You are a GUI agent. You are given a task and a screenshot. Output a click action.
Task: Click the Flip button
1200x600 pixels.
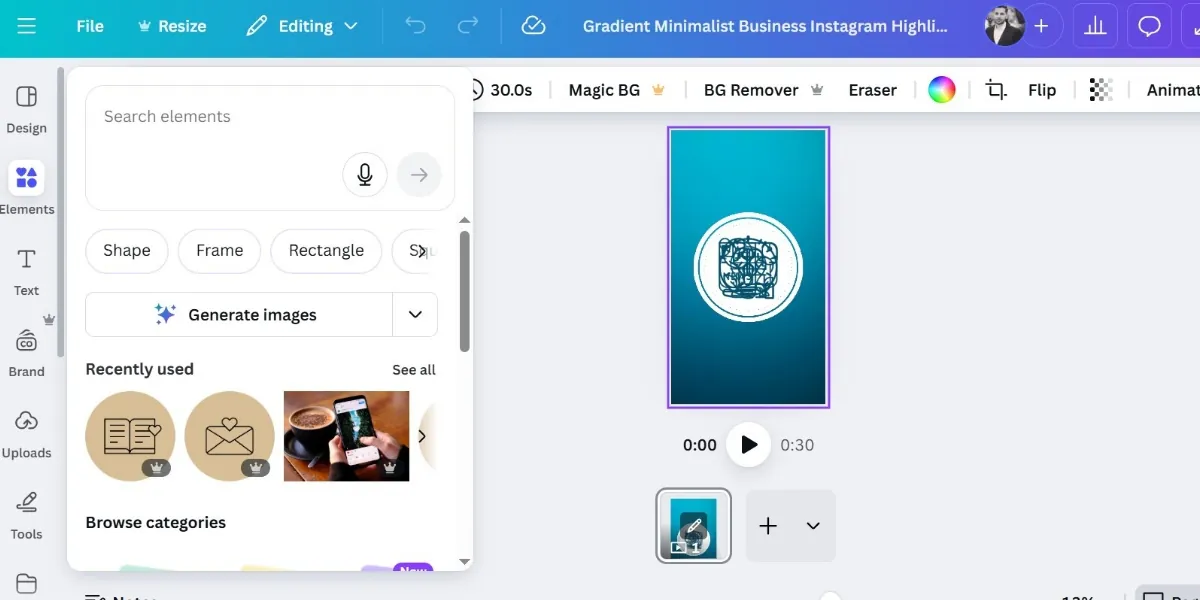(x=1042, y=90)
